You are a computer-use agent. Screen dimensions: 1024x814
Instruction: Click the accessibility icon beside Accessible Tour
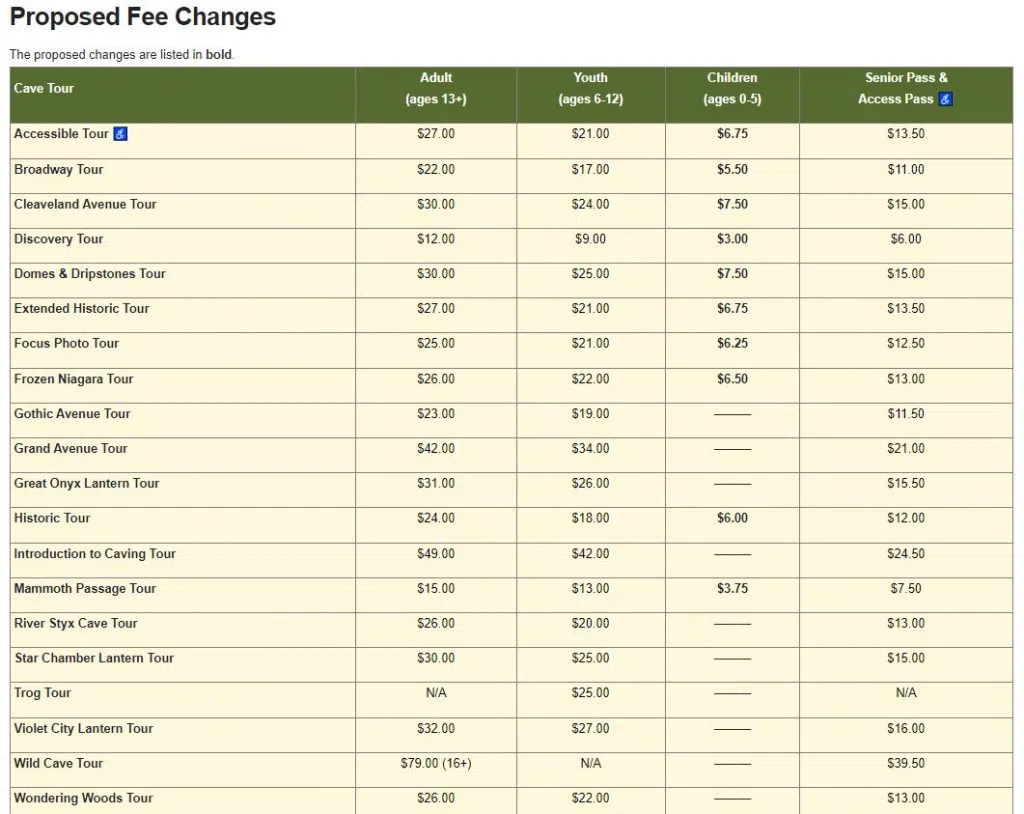(x=120, y=134)
